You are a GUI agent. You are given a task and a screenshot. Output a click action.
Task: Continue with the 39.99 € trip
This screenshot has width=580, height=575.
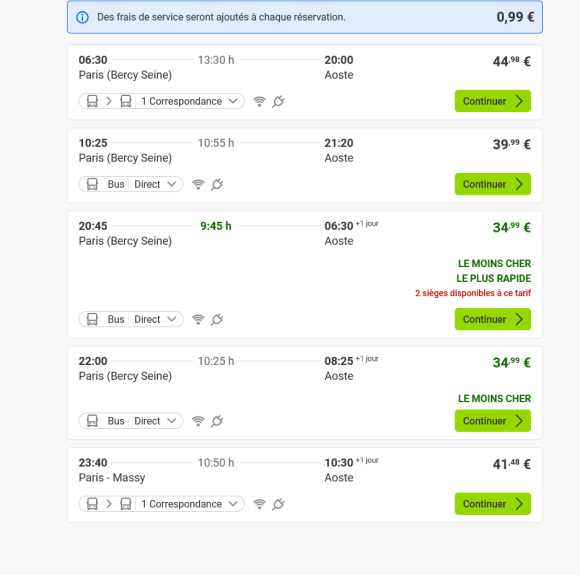pos(493,184)
